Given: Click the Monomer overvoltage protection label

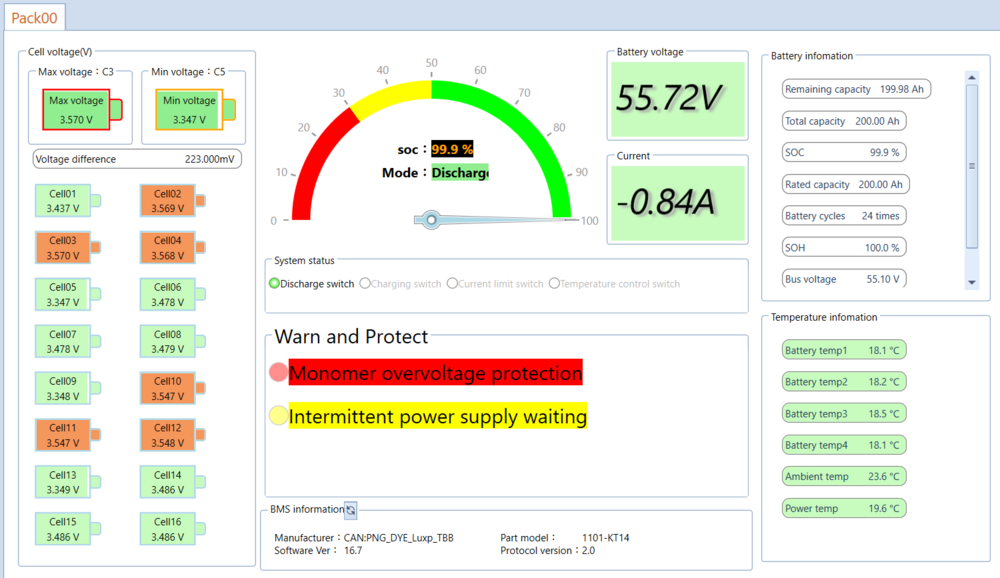Looking at the screenshot, I should (x=435, y=373).
